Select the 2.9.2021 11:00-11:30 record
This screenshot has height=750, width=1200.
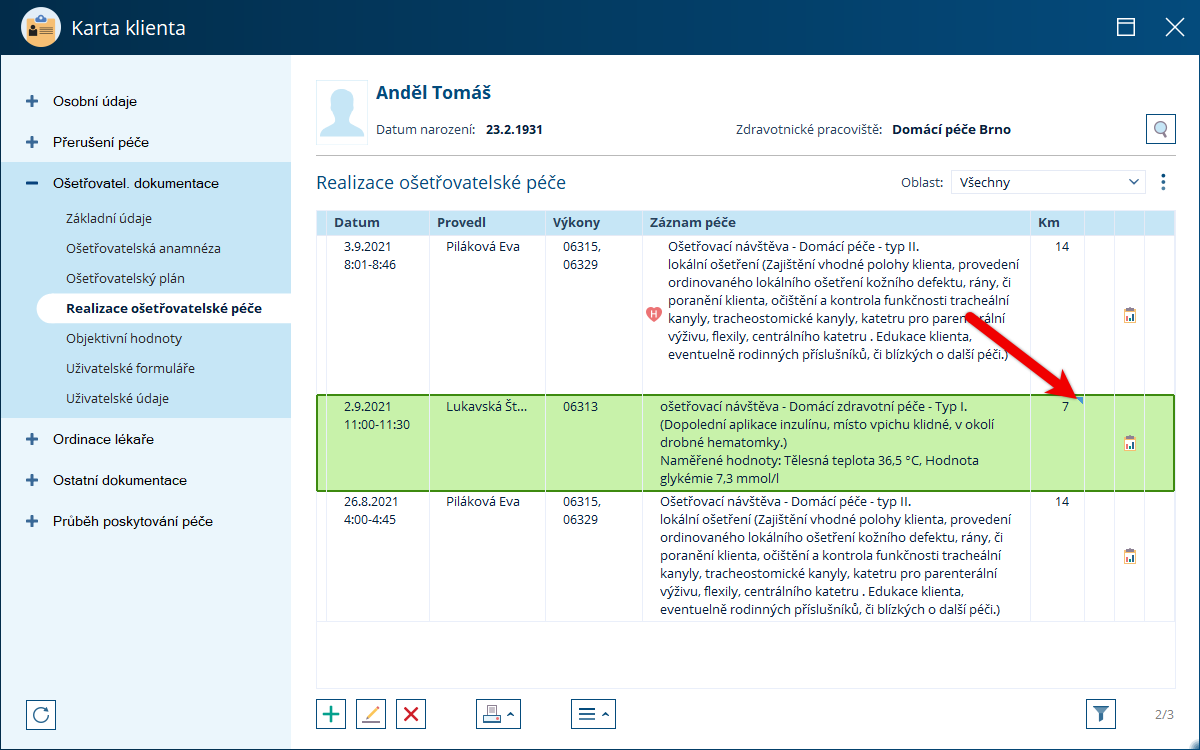pyautogui.click(x=745, y=443)
